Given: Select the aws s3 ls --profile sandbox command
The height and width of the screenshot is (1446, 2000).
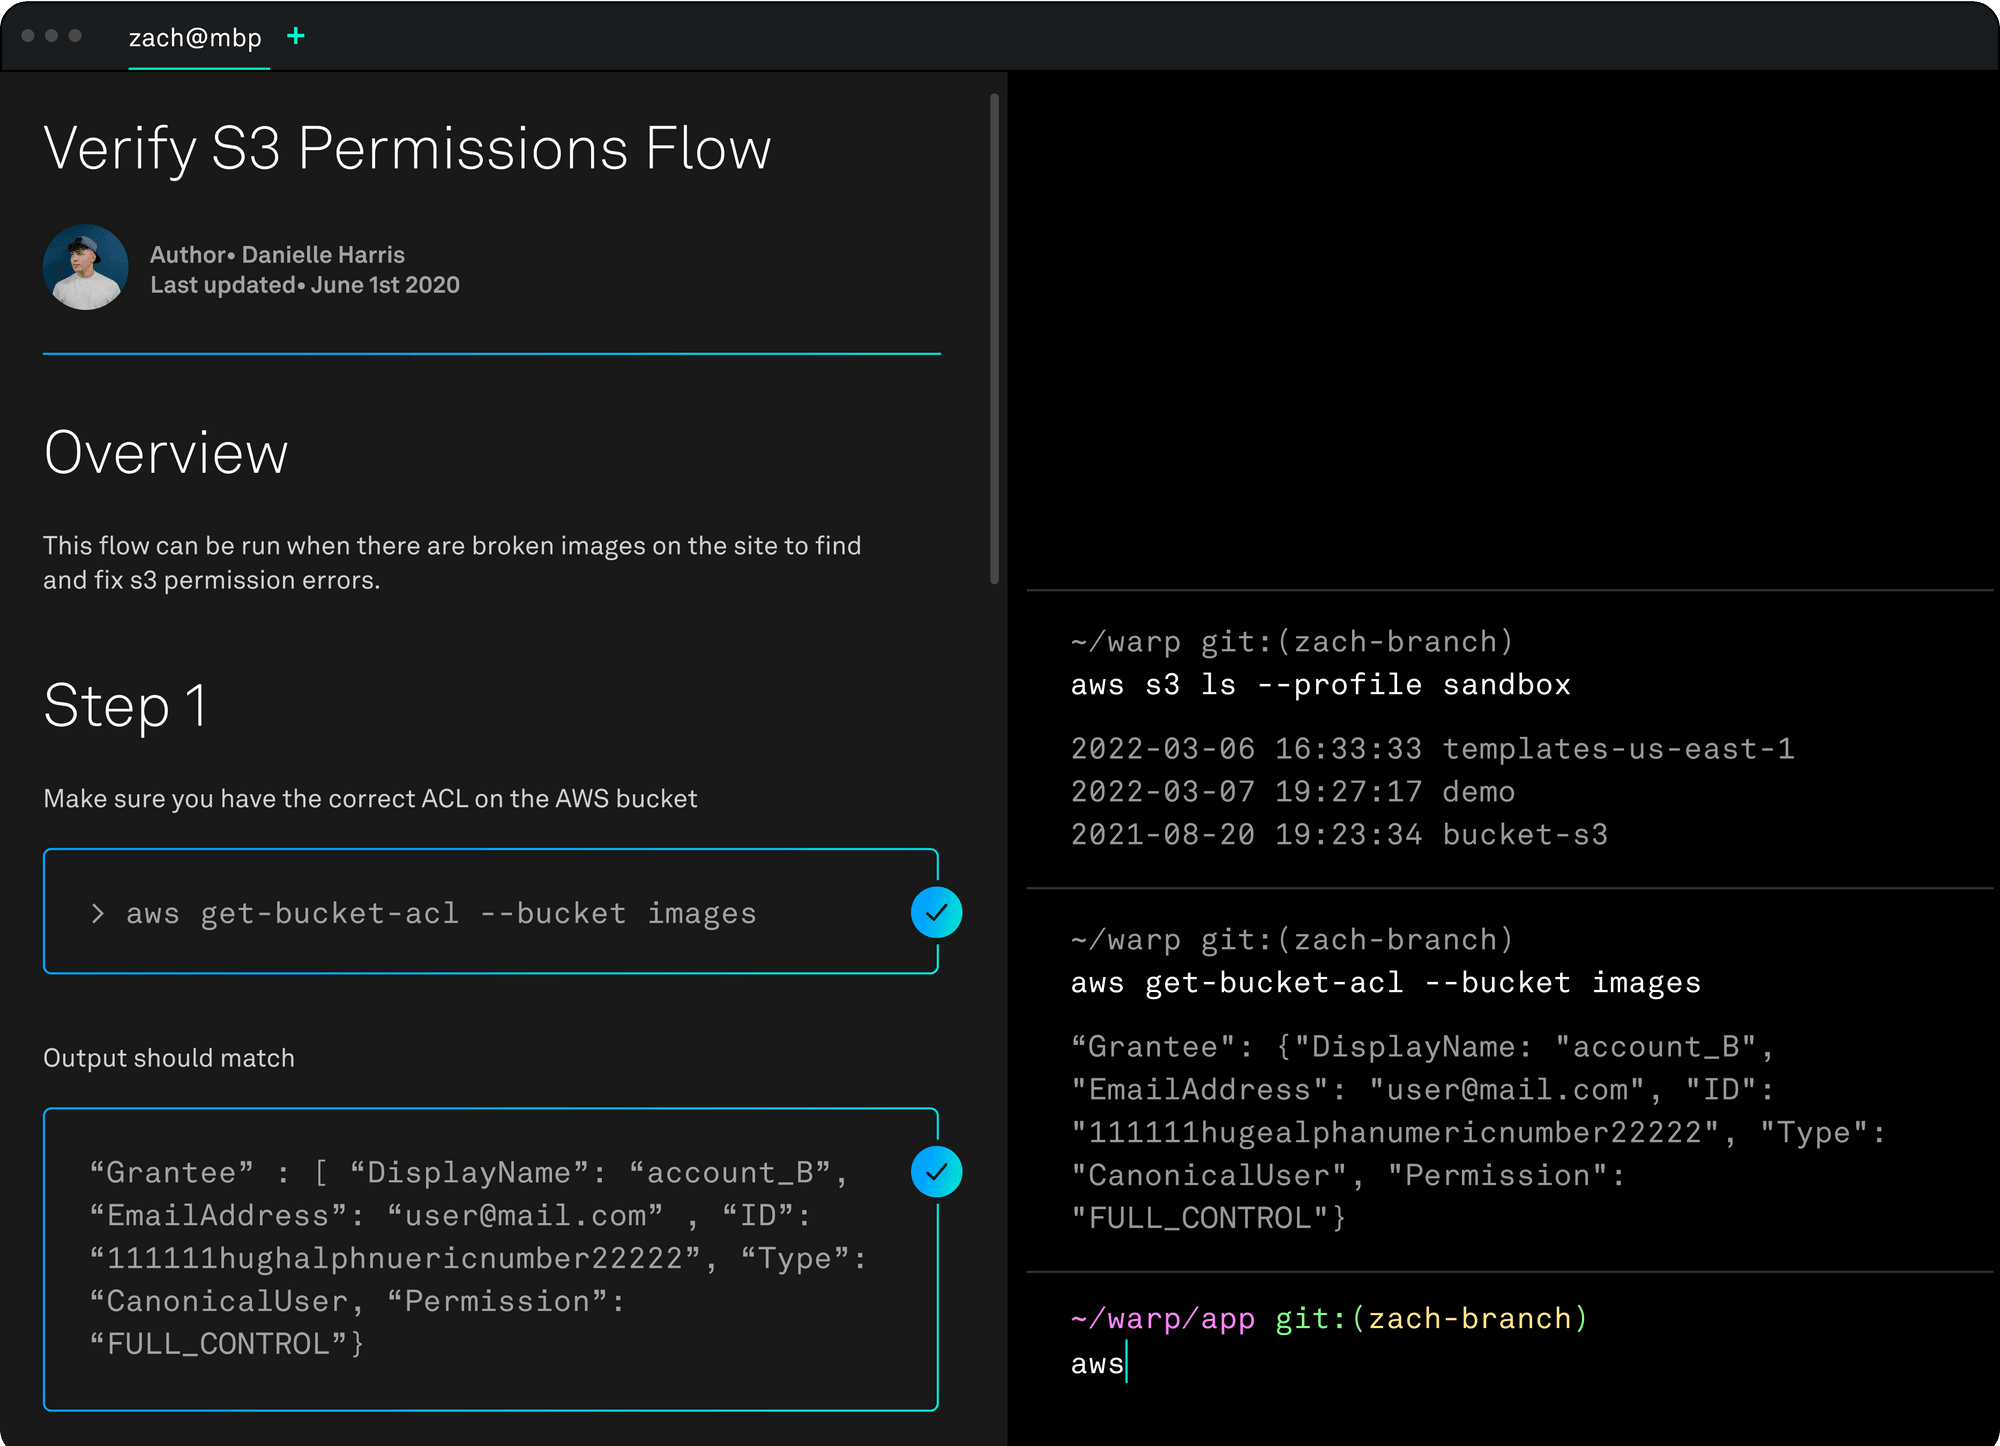Looking at the screenshot, I should coord(1320,684).
